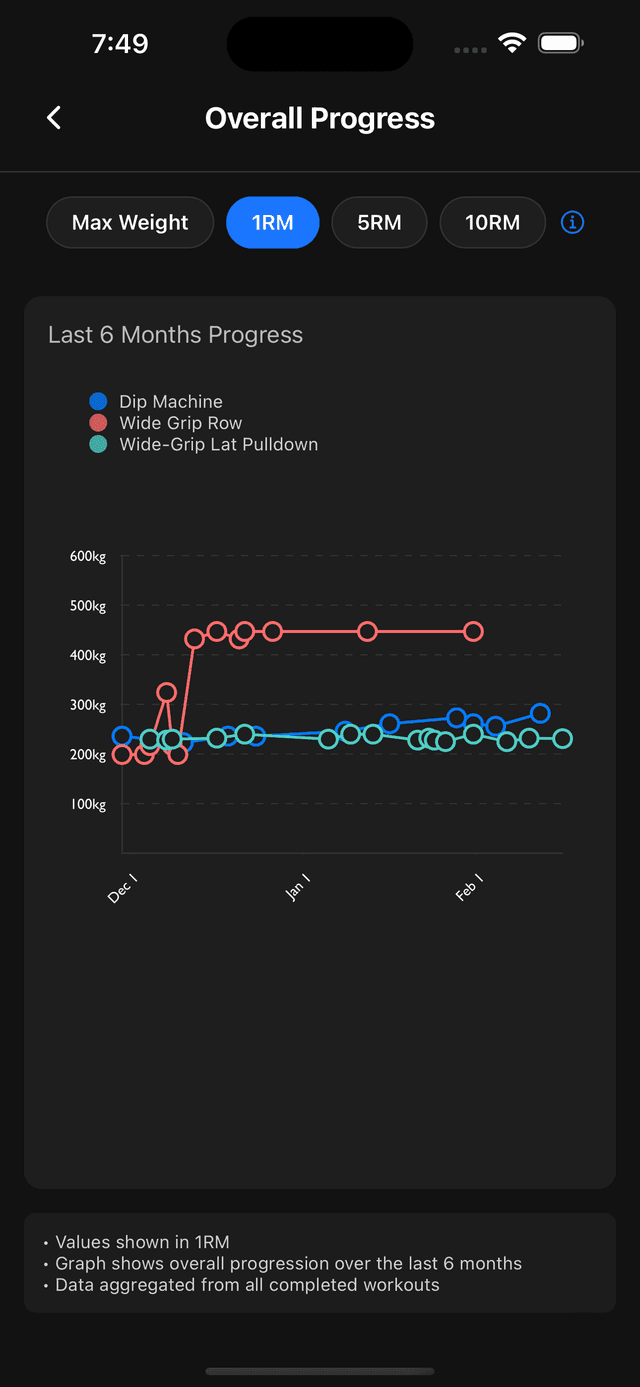Select the 1RM tab
This screenshot has width=640, height=1387.
tap(272, 222)
